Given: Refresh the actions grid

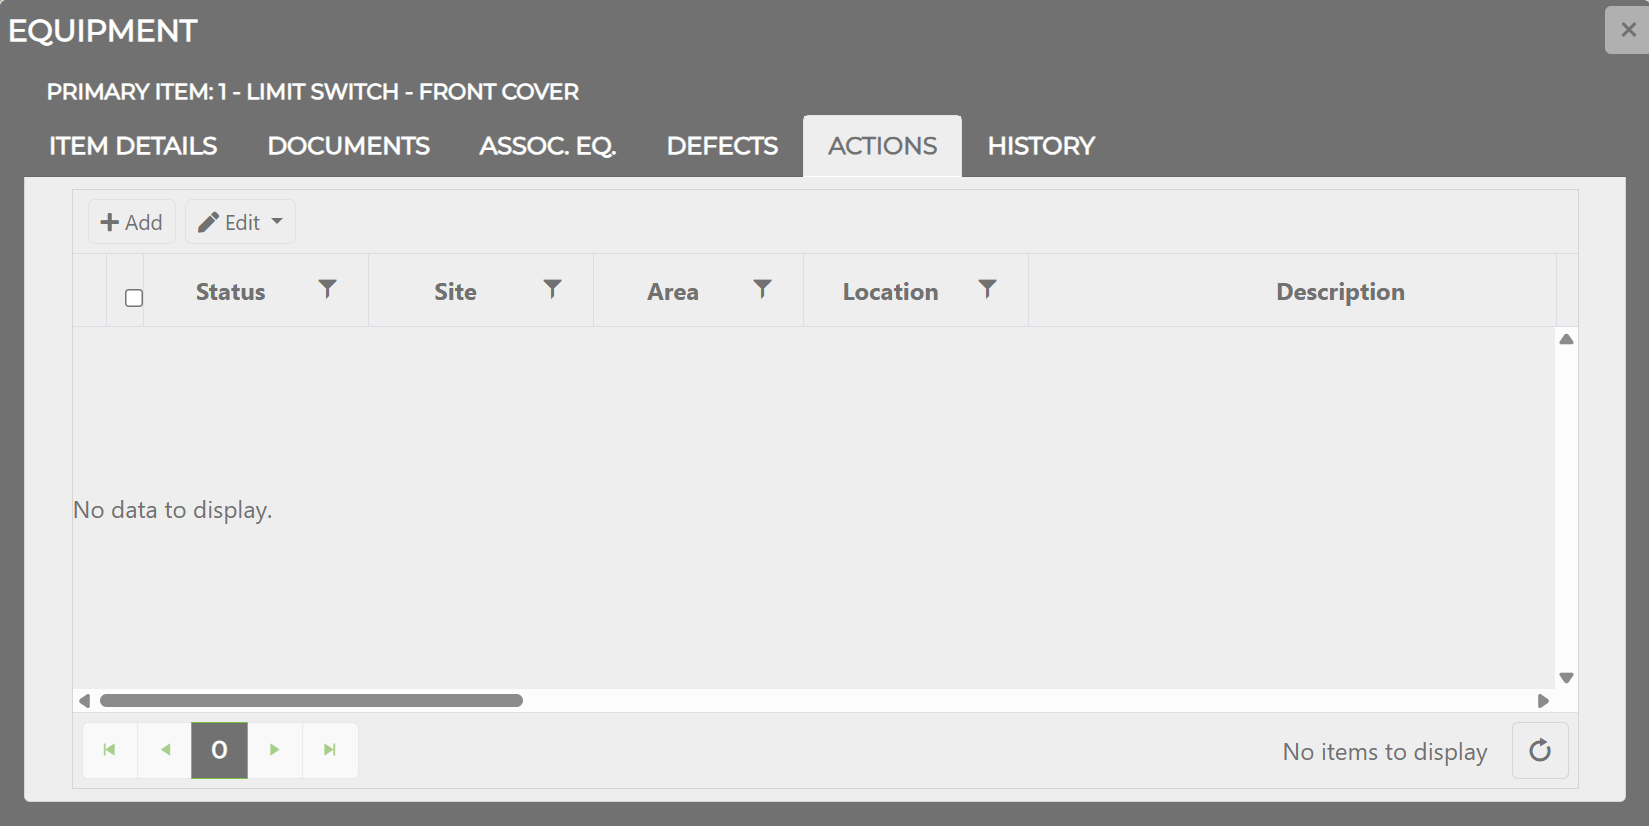Looking at the screenshot, I should click(x=1540, y=750).
